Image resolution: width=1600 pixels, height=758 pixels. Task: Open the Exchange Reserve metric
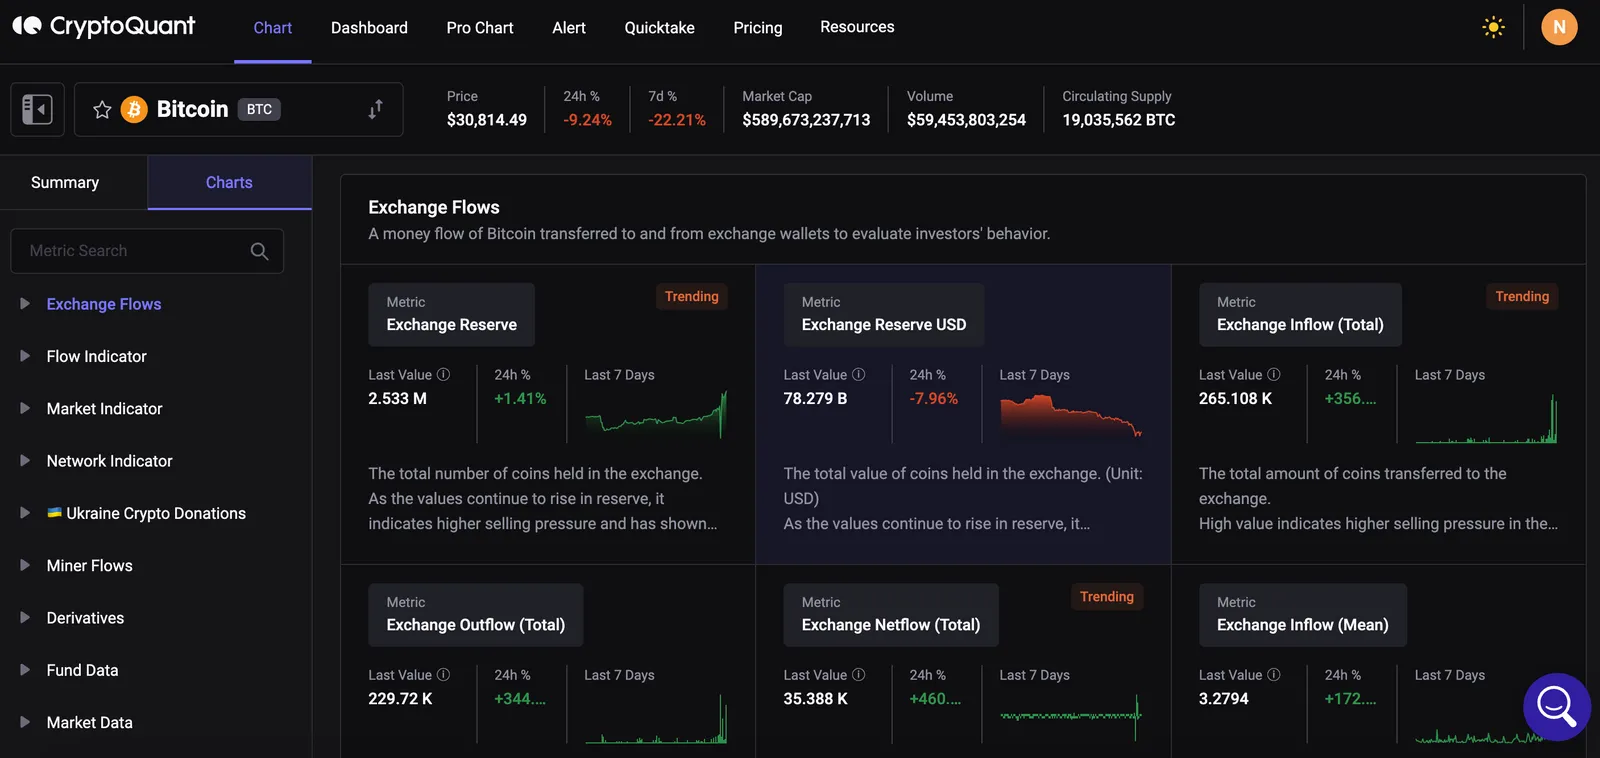click(x=451, y=315)
